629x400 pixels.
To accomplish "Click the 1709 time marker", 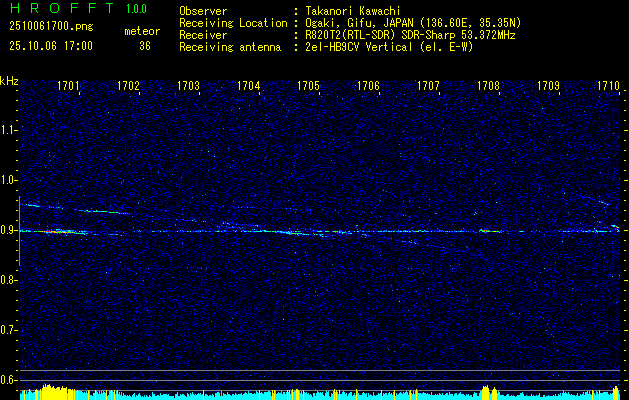I will coord(548,85).
